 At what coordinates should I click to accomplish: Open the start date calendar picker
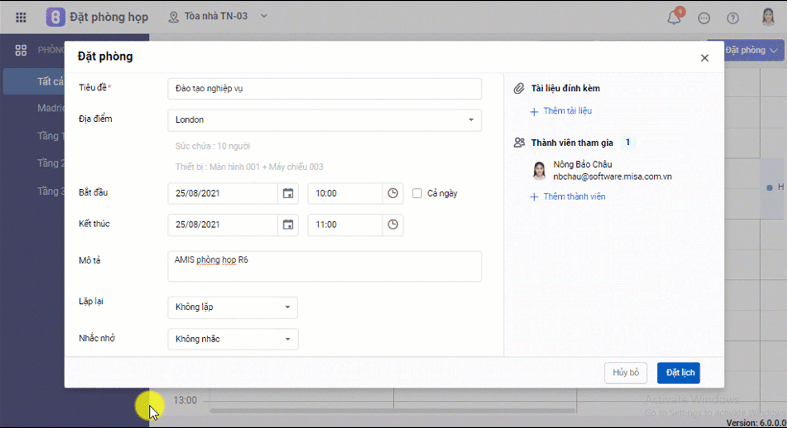[x=288, y=194]
